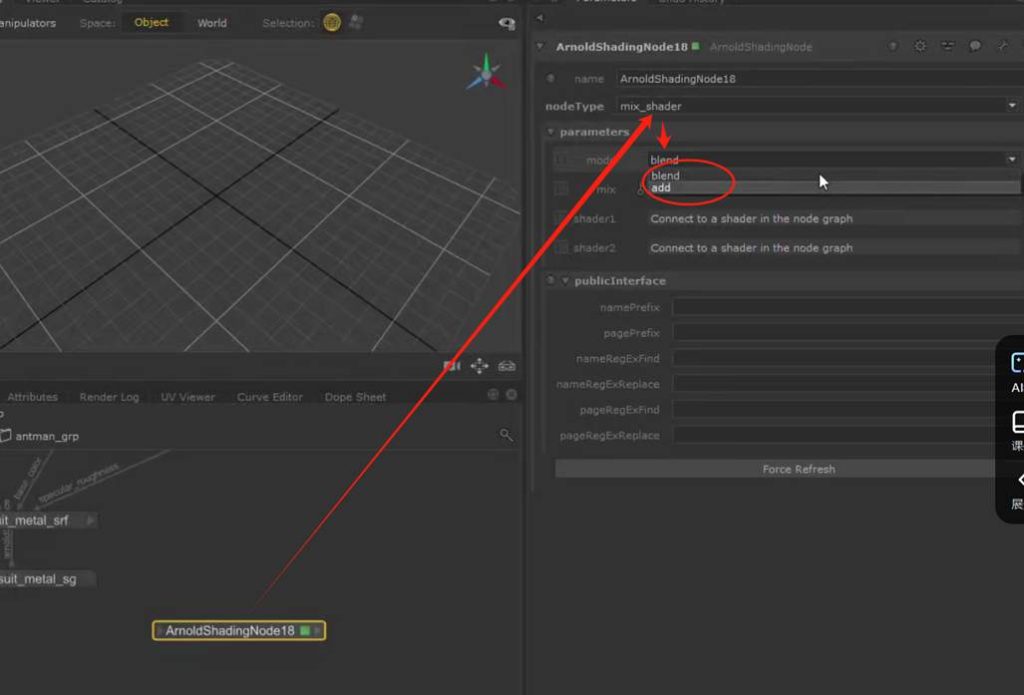Click the node comment bubble icon

click(975, 47)
